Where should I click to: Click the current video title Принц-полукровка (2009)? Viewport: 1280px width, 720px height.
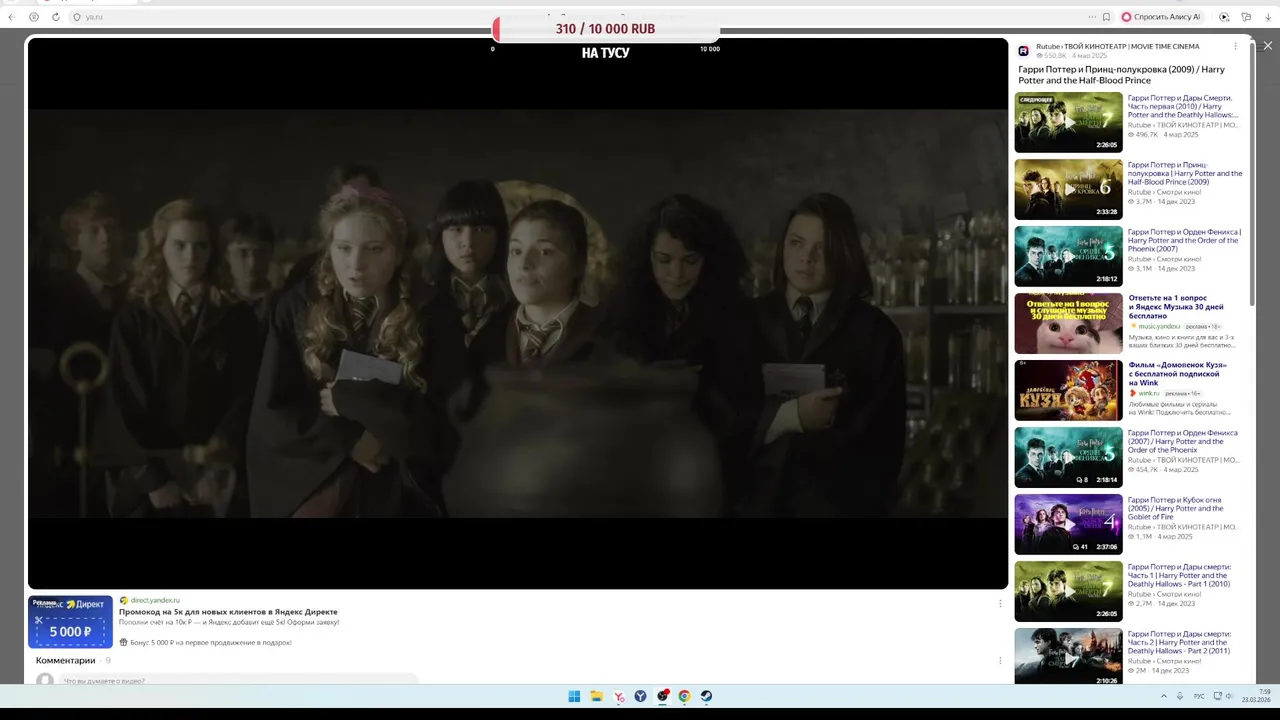pos(1121,75)
